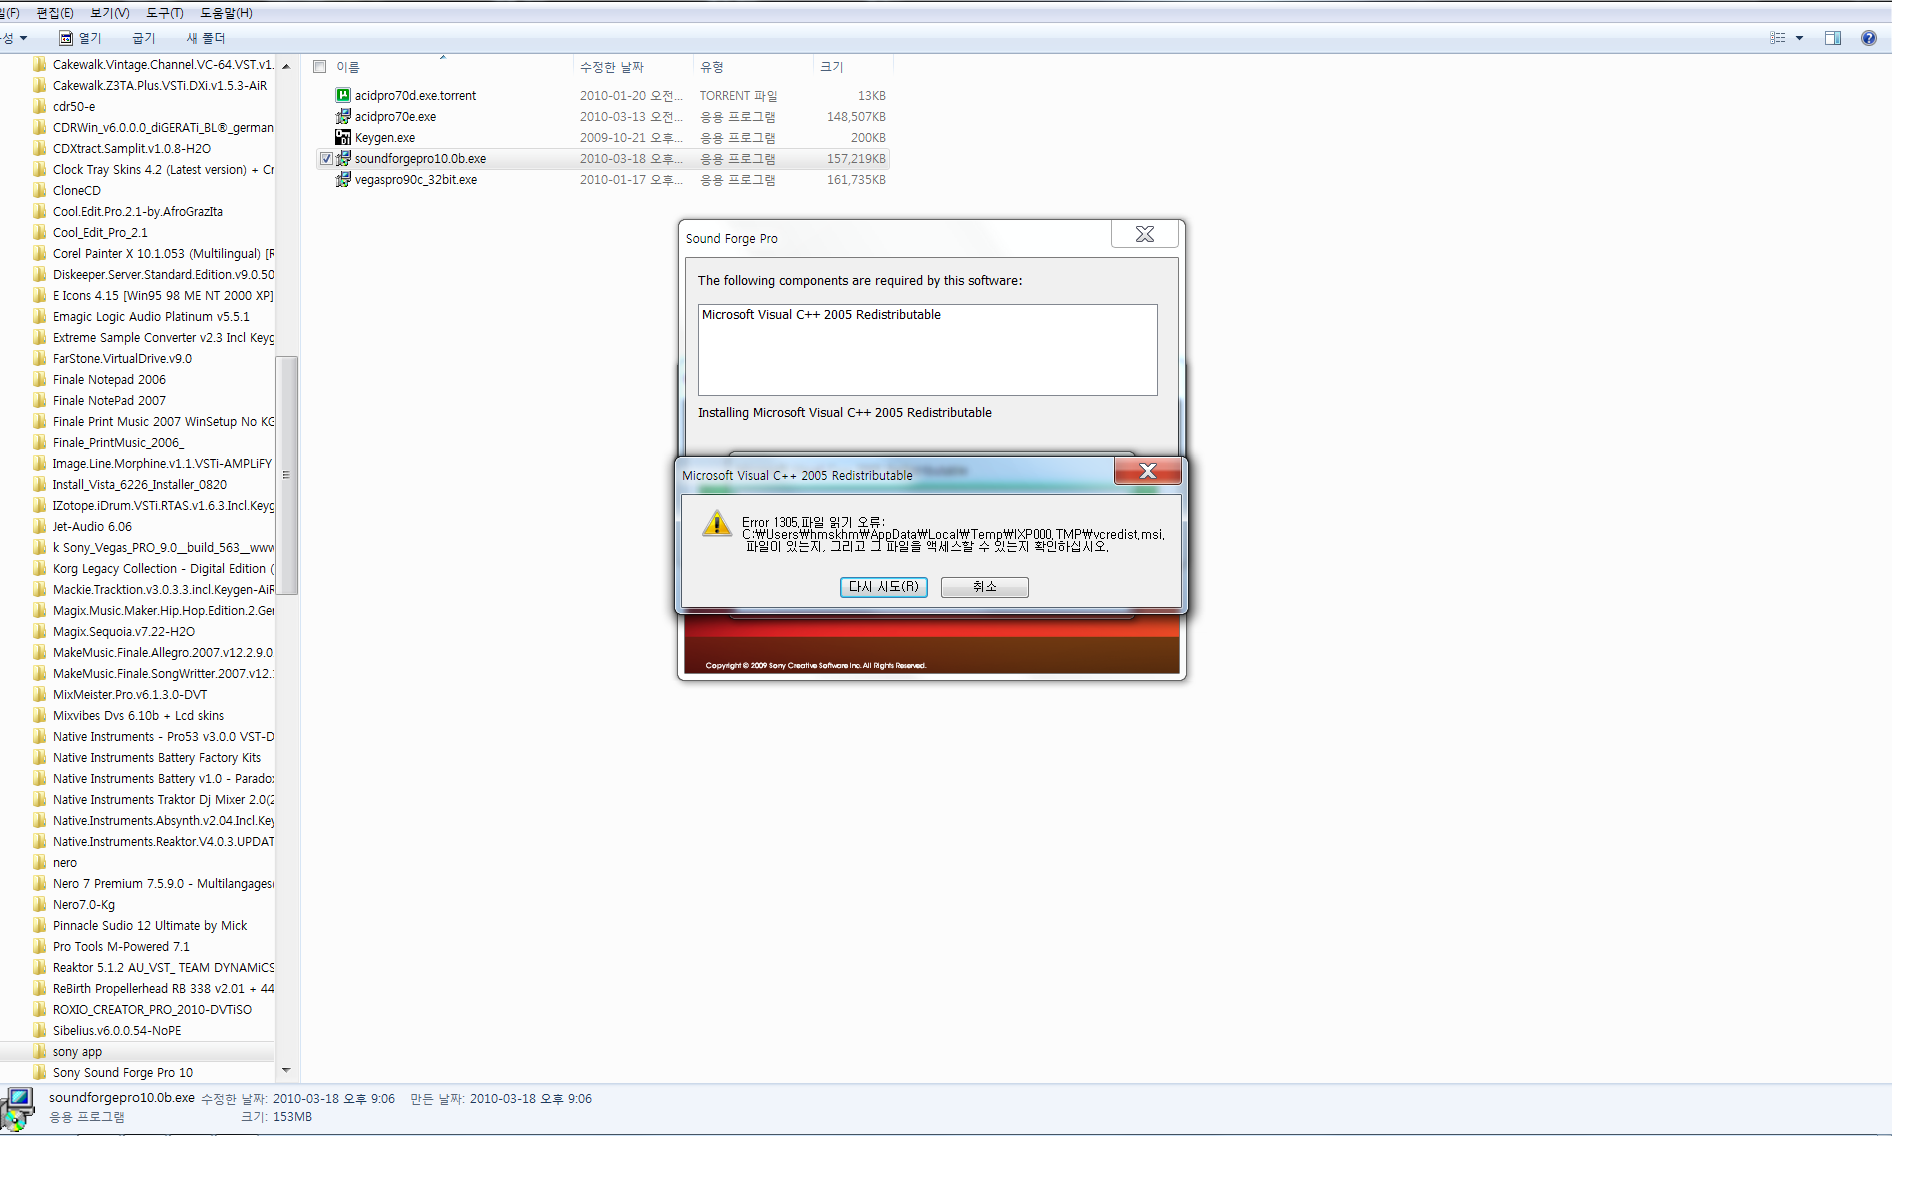
Task: Click the open (열기) toolbar icon
Action: 66,38
